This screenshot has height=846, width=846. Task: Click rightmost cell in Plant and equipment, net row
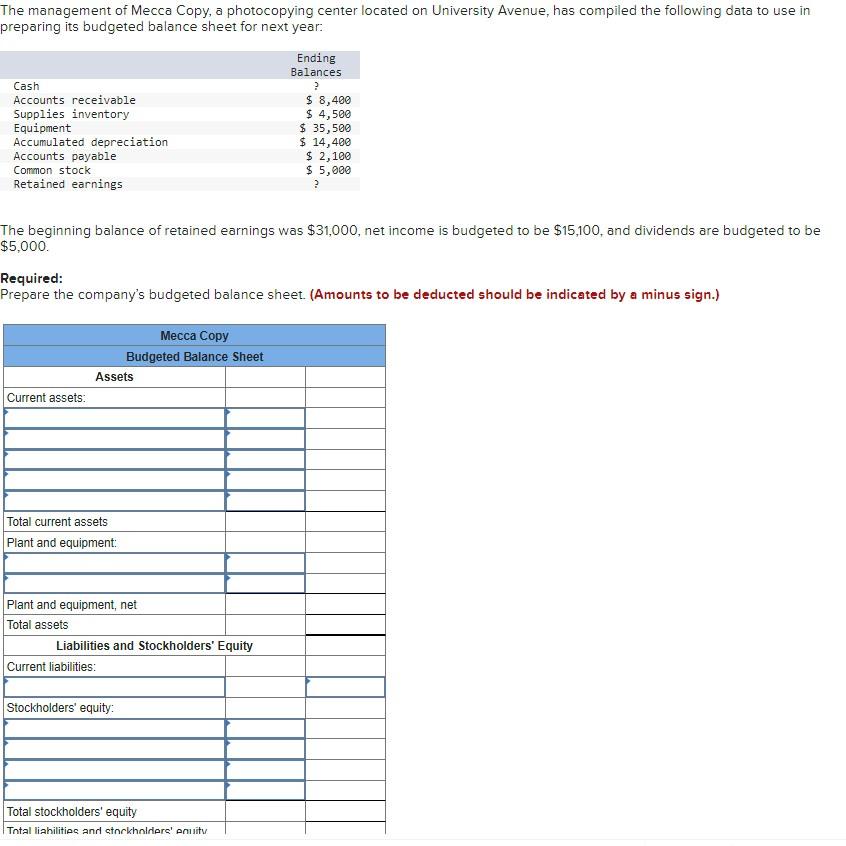345,604
